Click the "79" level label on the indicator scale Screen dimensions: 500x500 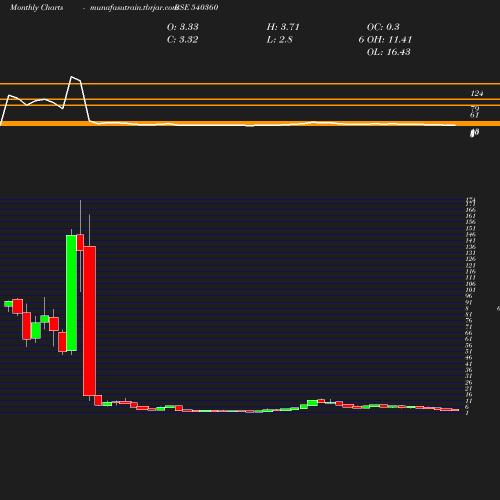click(x=475, y=109)
